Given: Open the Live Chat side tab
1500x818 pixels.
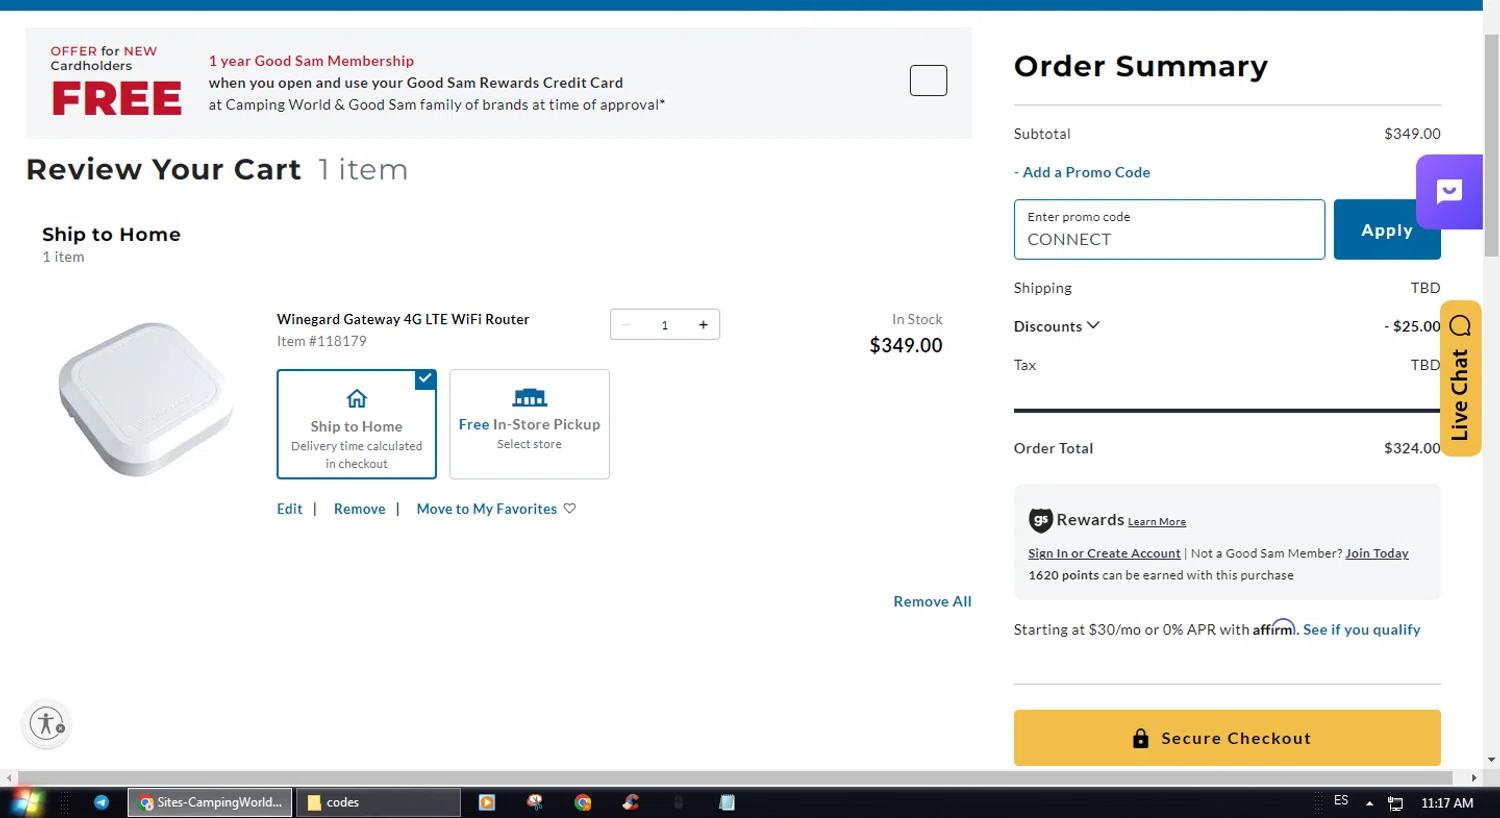Looking at the screenshot, I should pos(1460,378).
